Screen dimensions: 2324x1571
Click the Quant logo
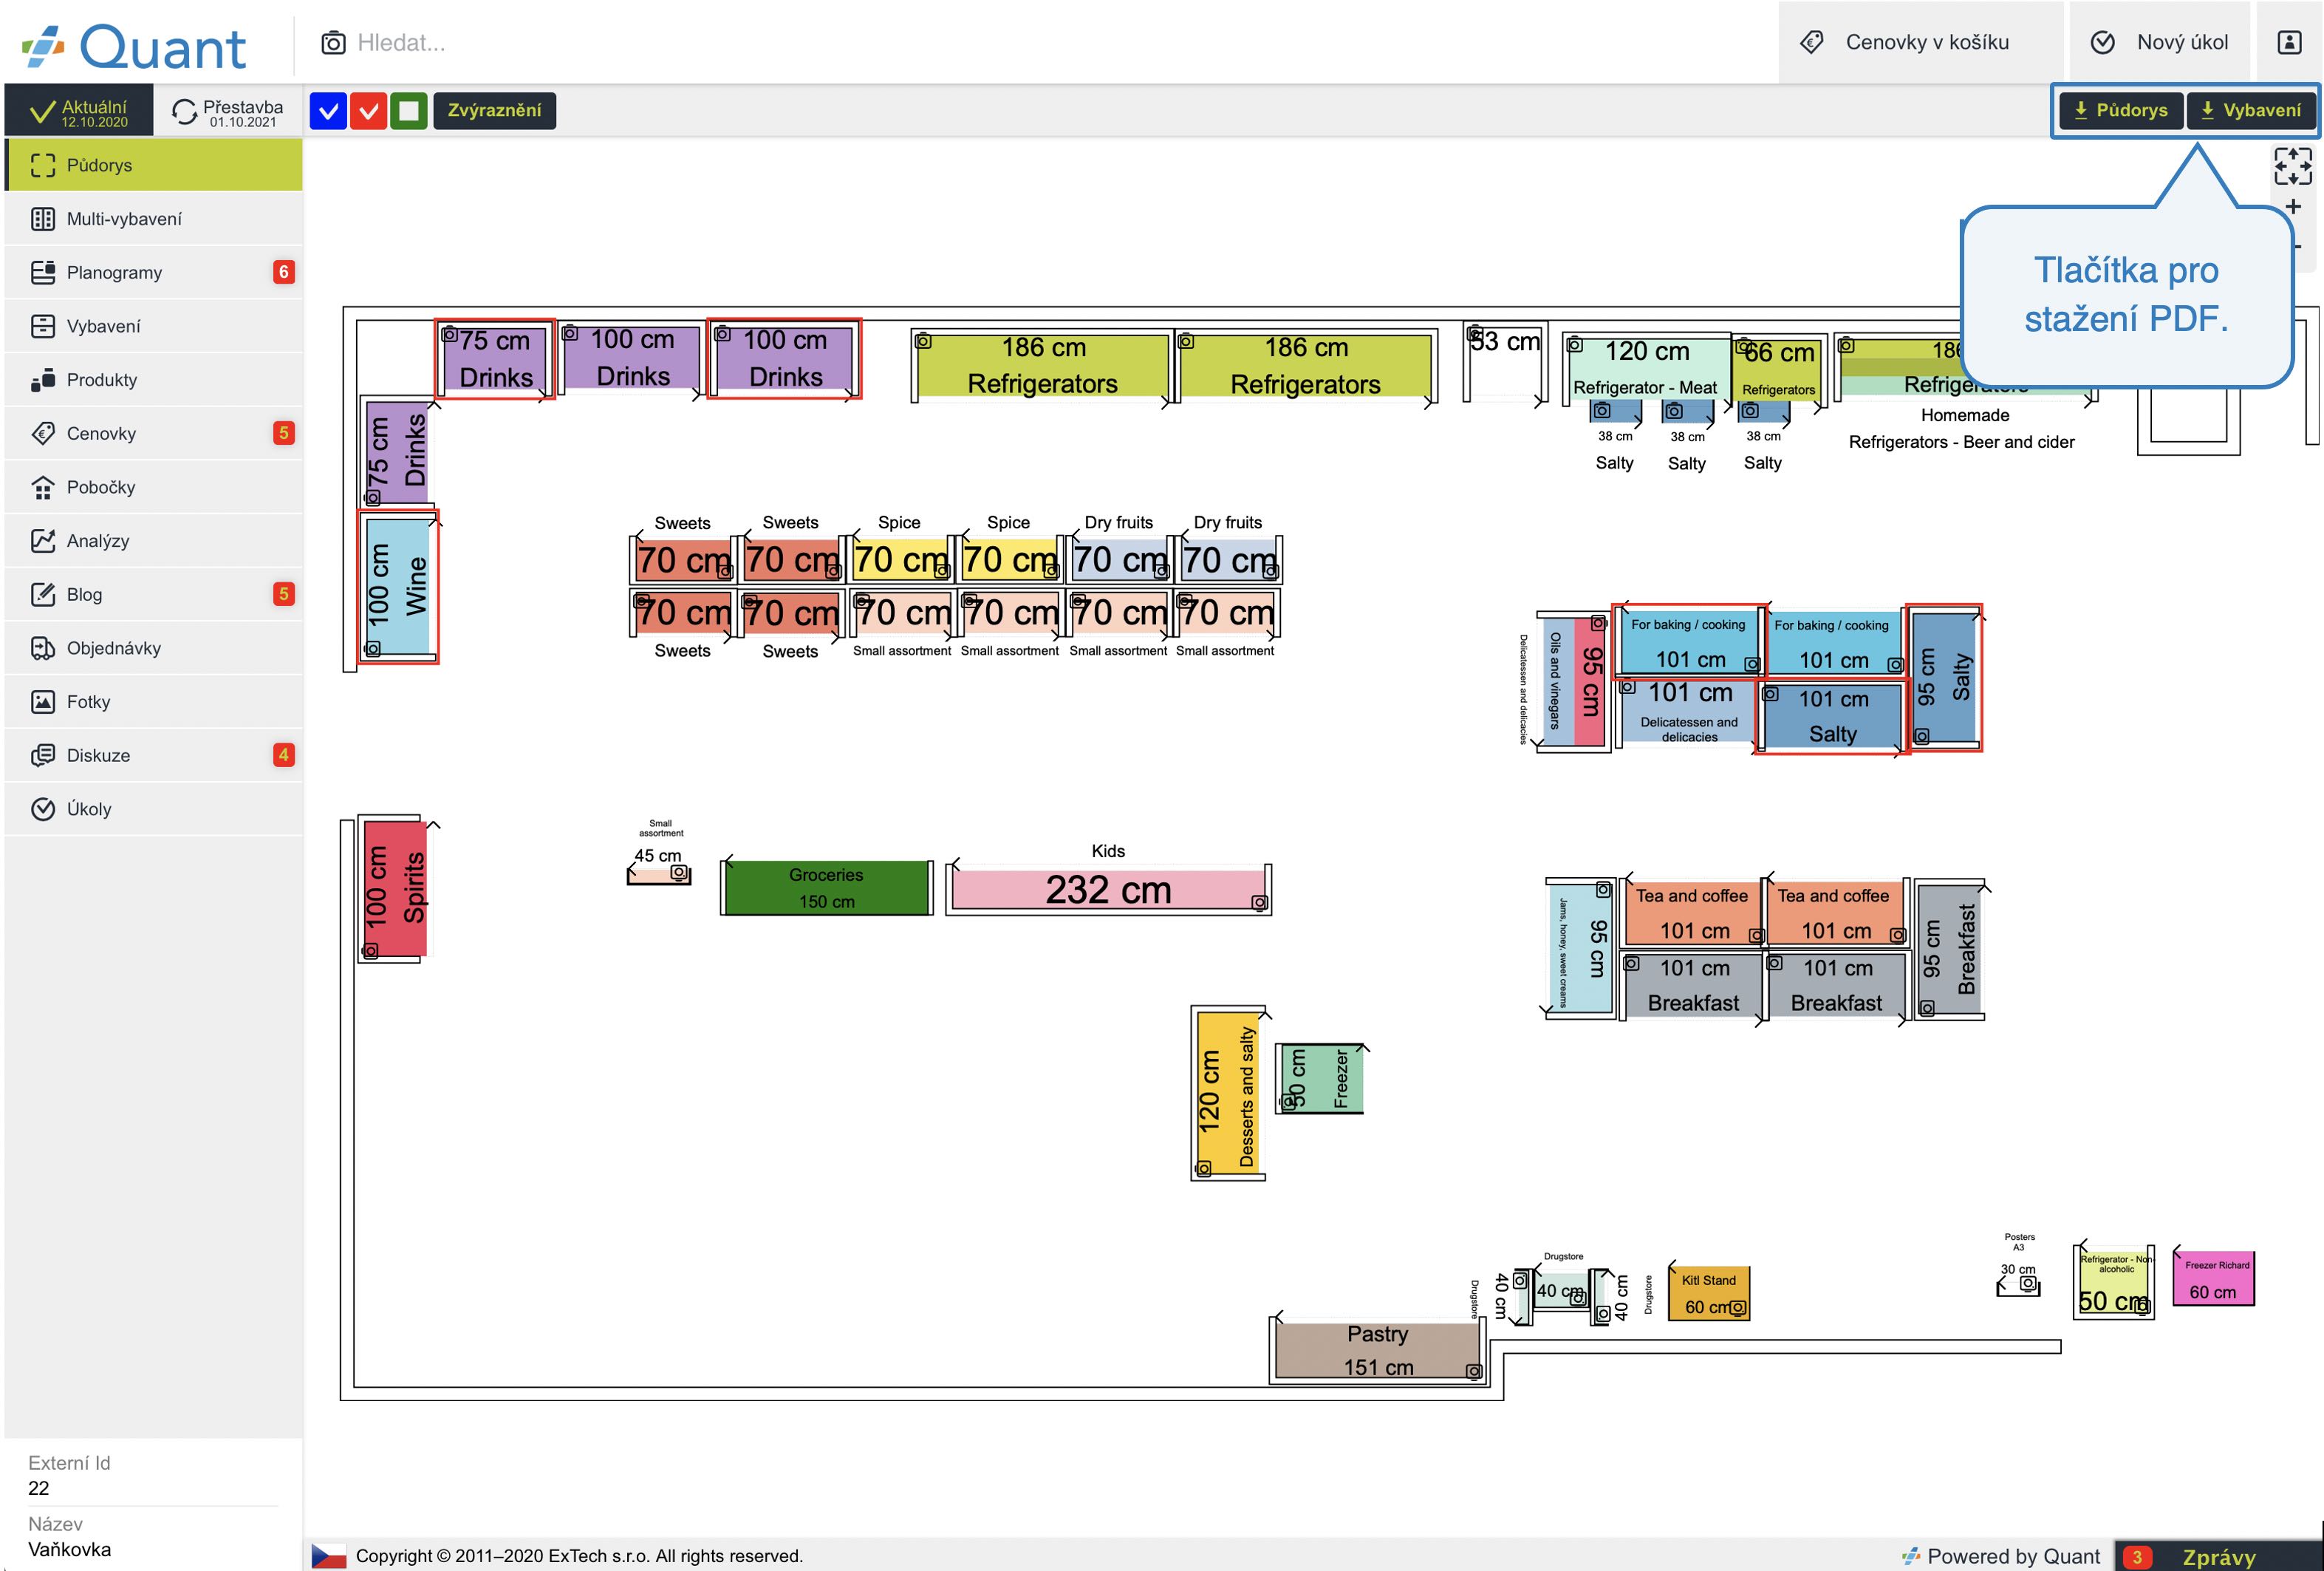[x=134, y=46]
